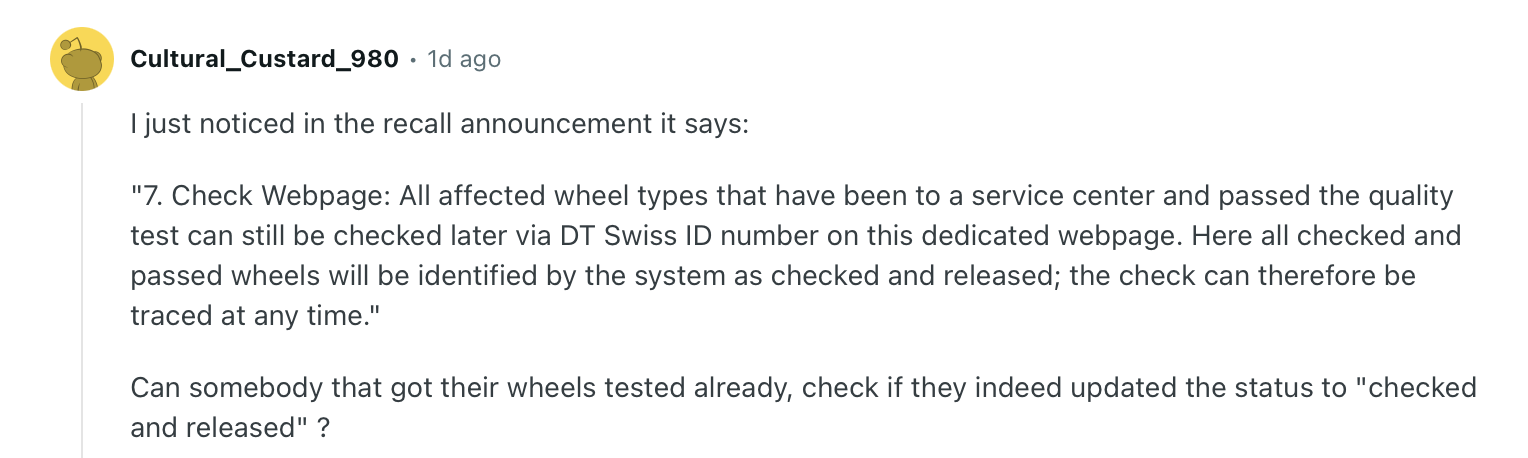Click the question mark ending the comment
The height and width of the screenshot is (458, 1528).
click(x=324, y=427)
